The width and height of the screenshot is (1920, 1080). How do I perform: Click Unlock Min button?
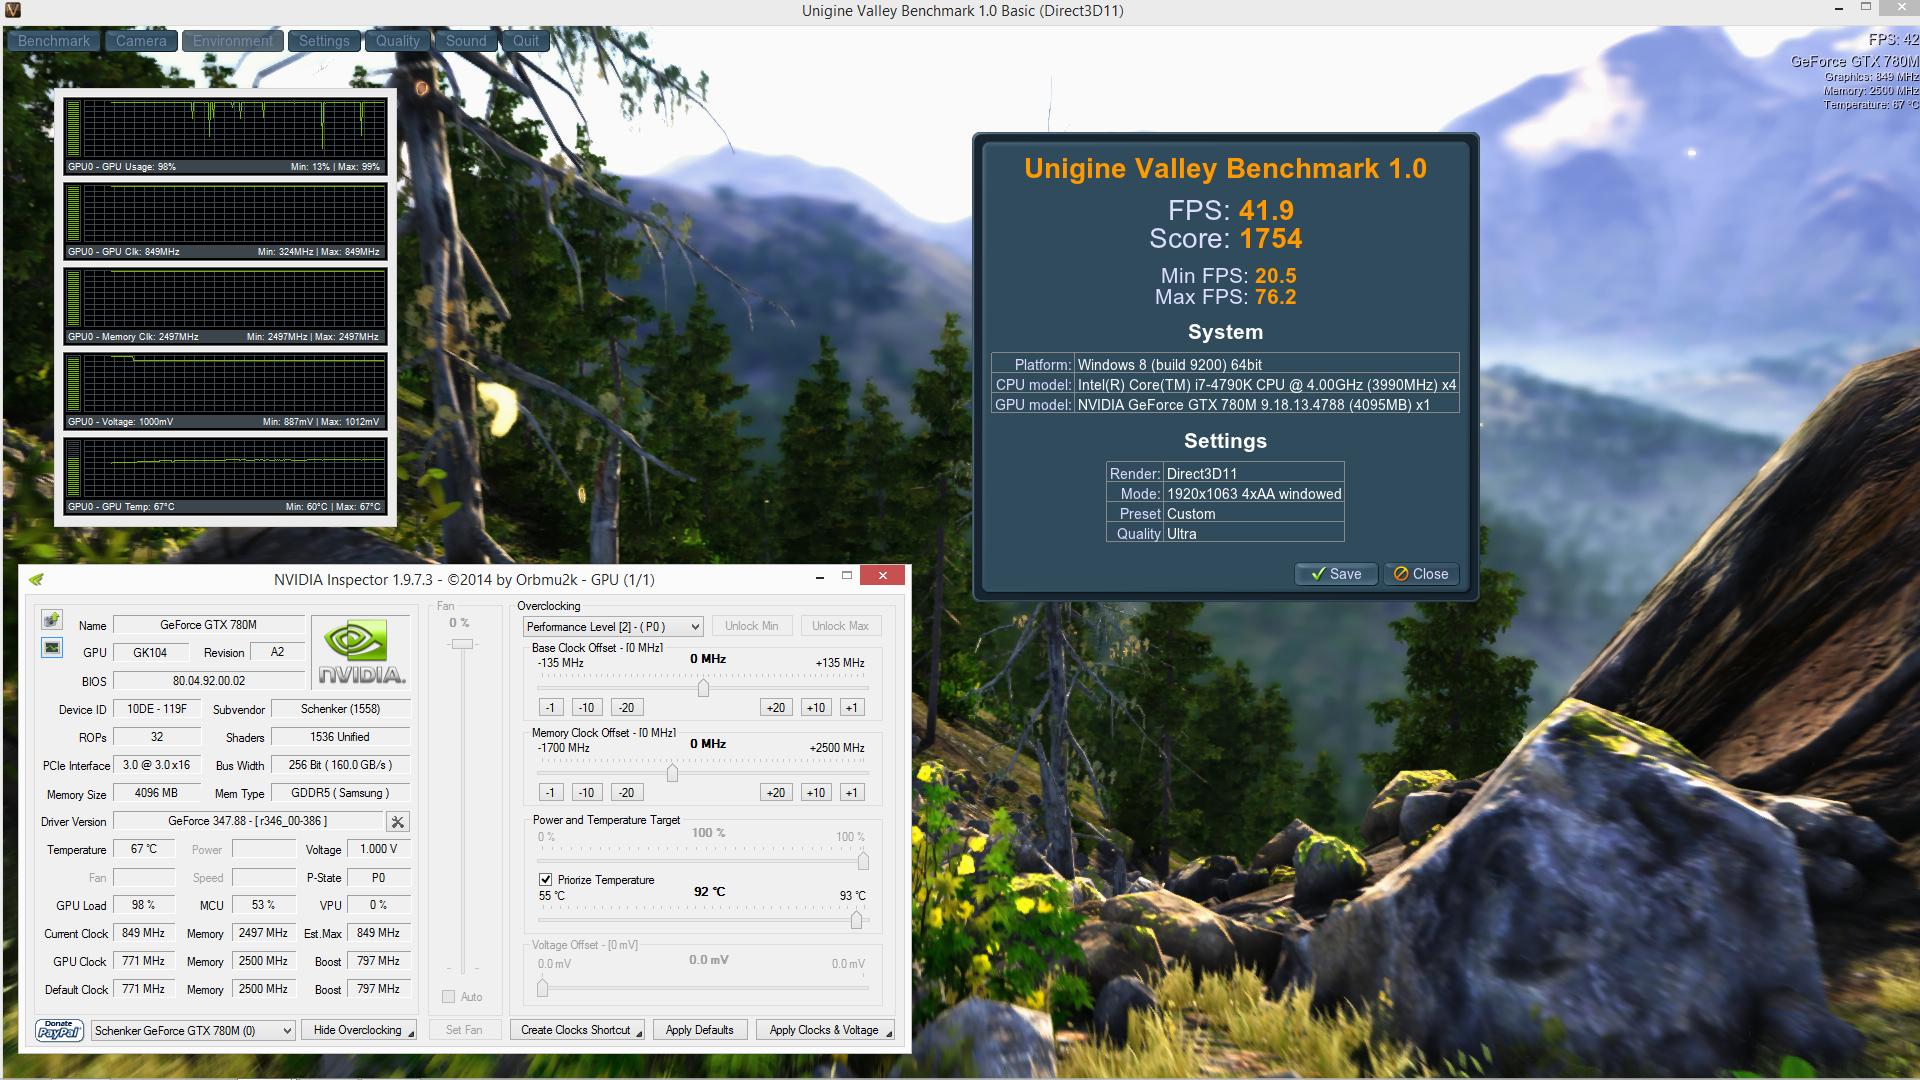[752, 626]
